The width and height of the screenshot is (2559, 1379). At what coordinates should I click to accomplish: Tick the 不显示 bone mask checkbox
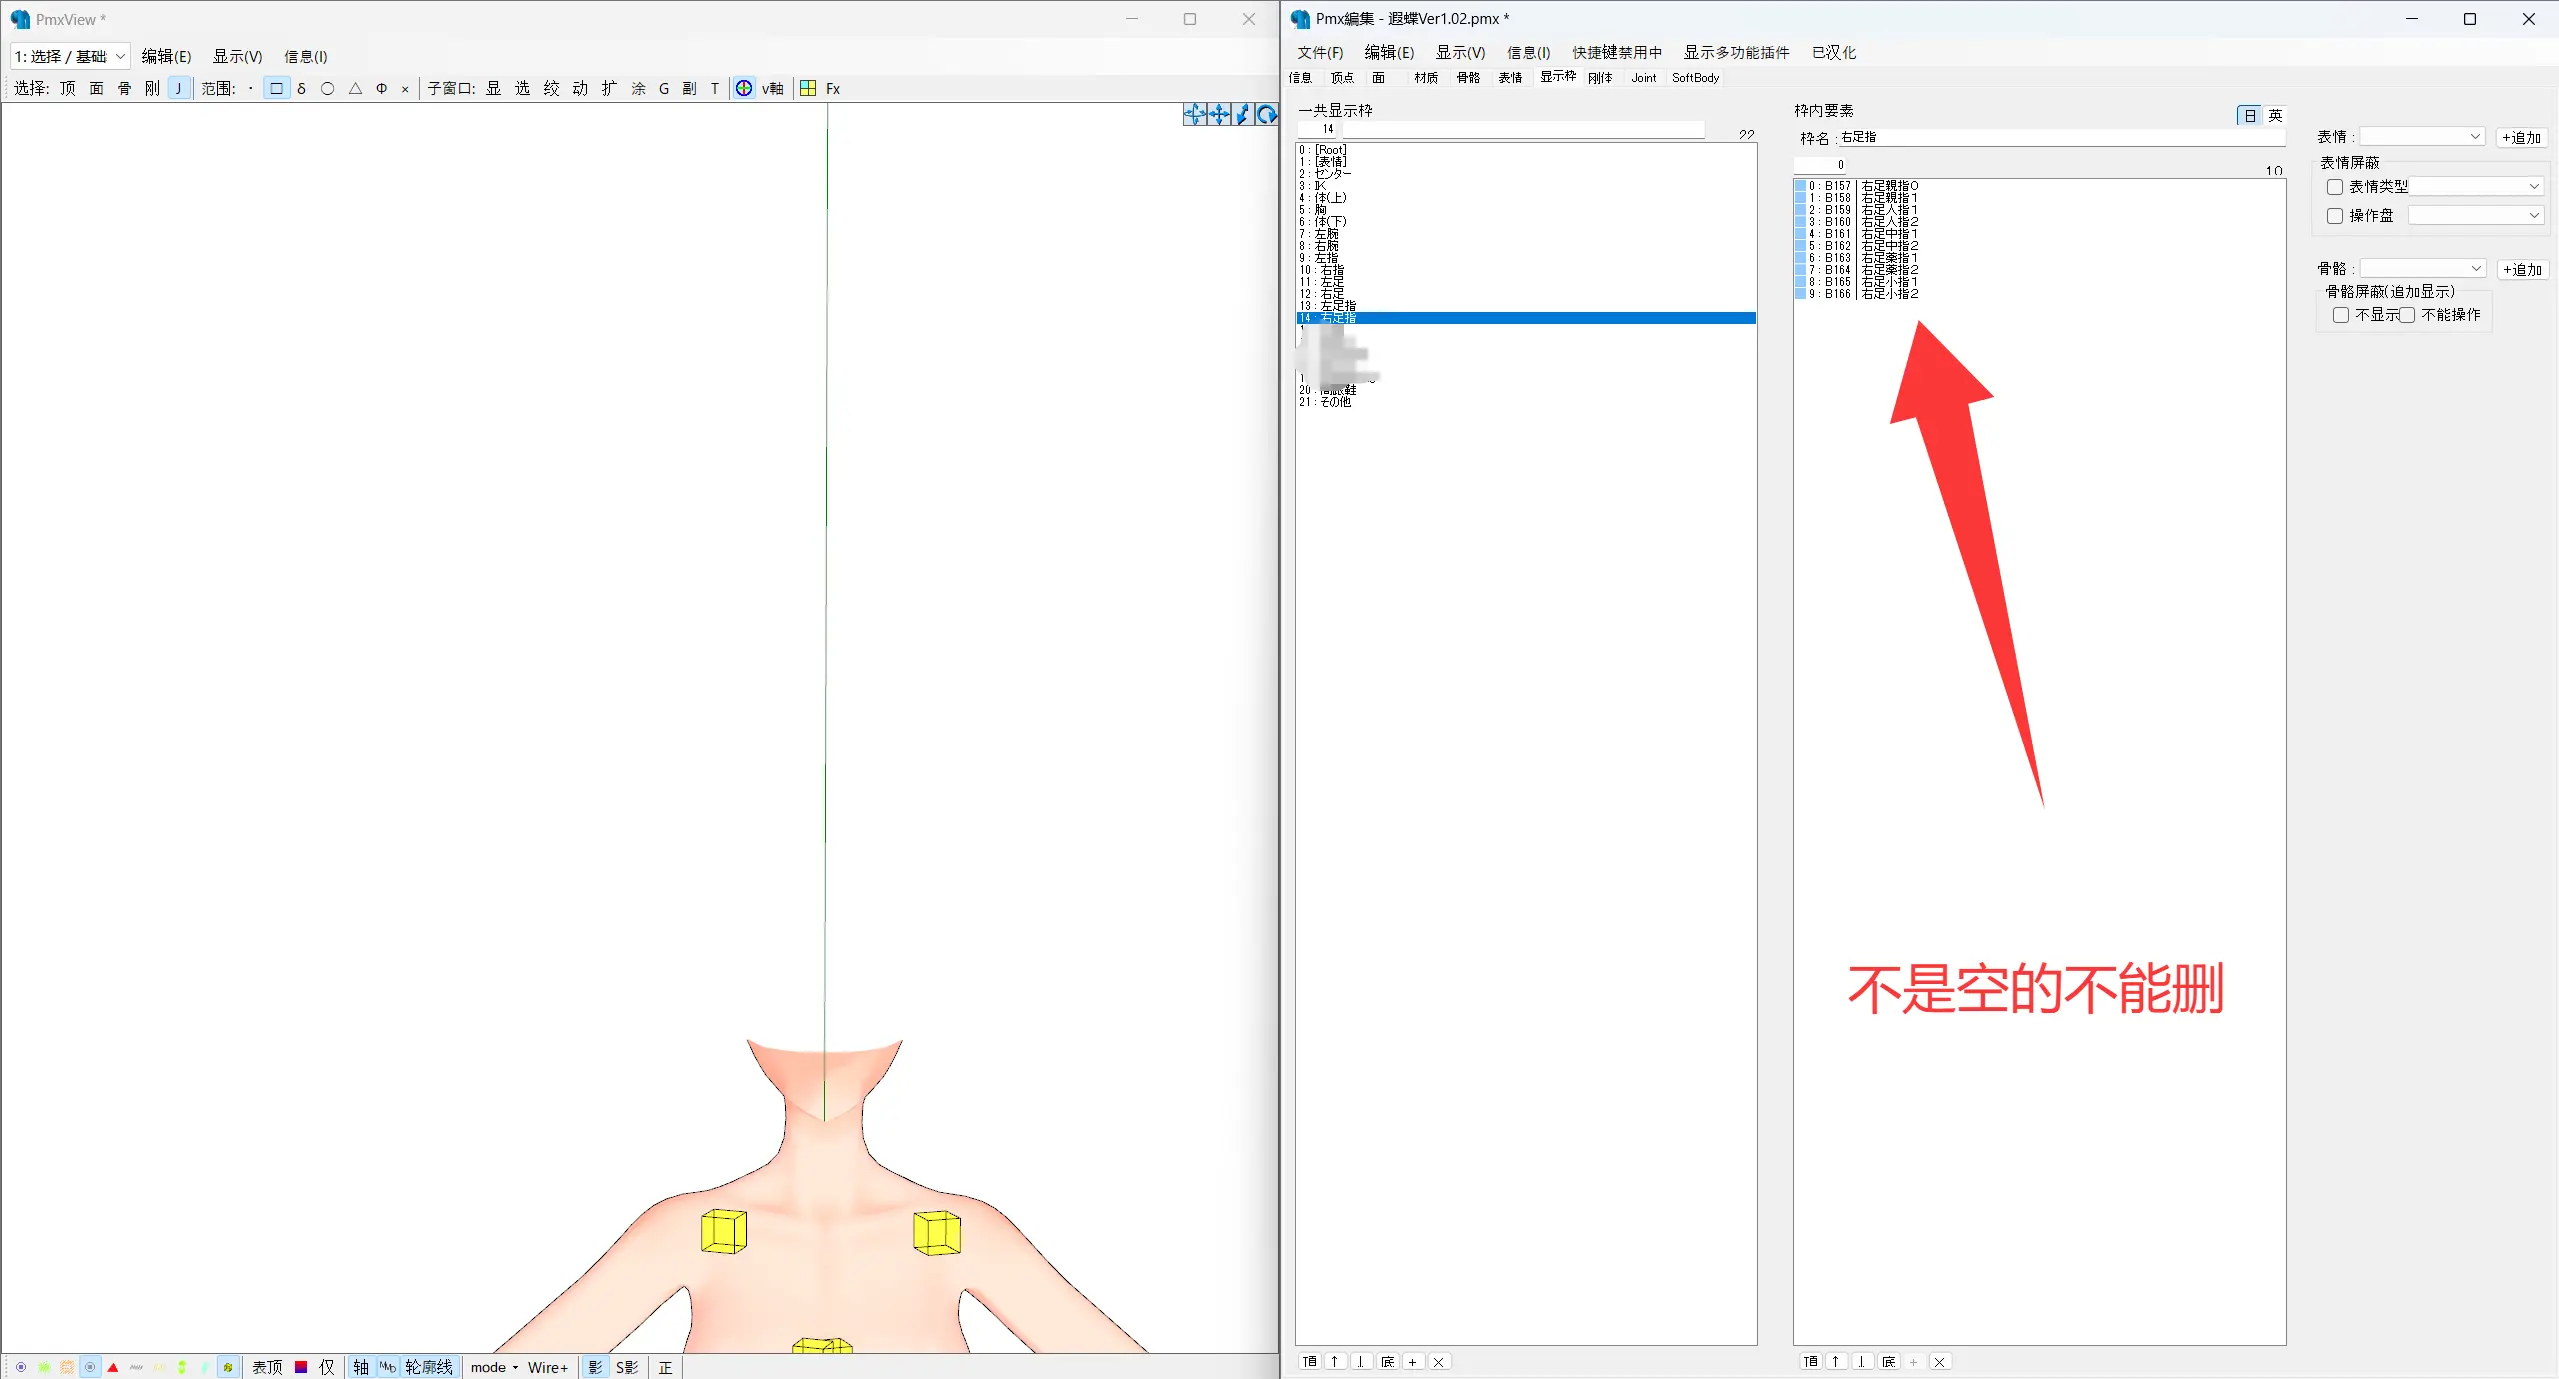pos(2341,315)
